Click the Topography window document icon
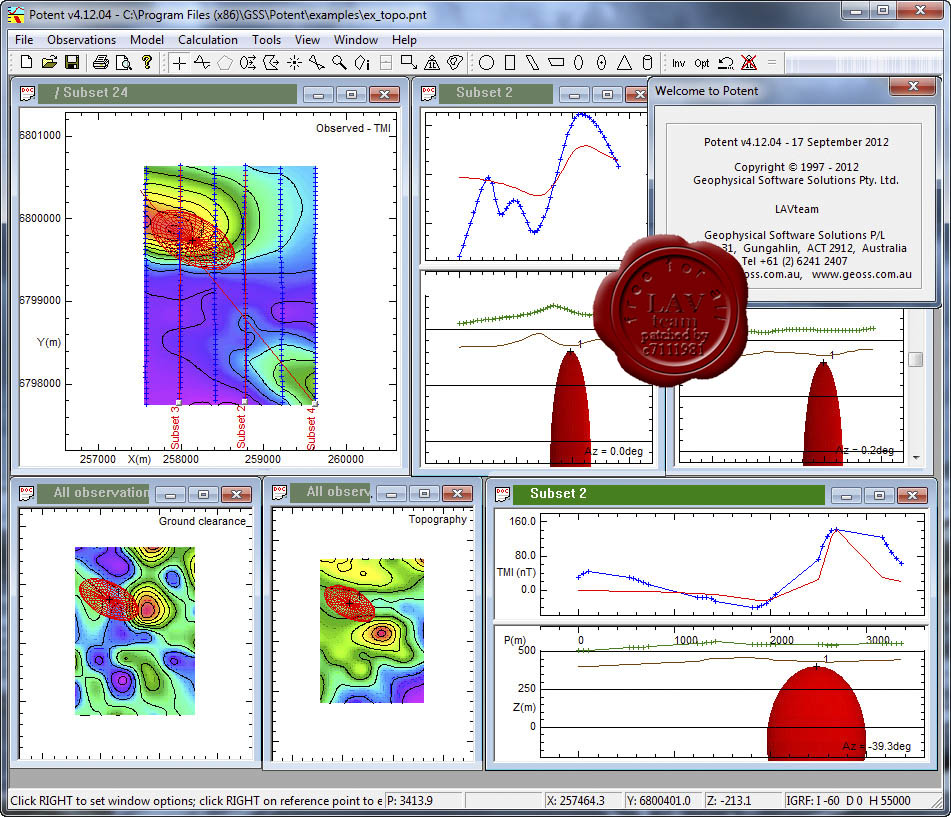The height and width of the screenshot is (817, 951). coord(279,493)
